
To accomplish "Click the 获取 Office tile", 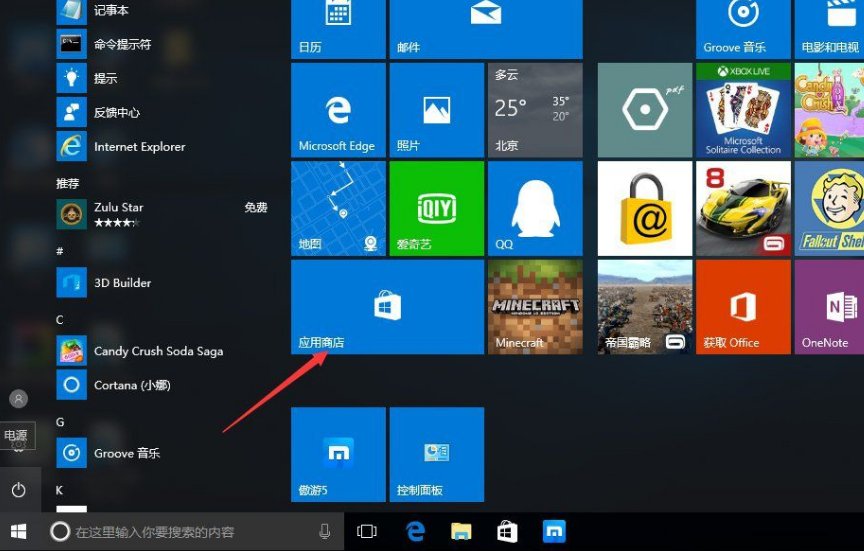I will click(x=743, y=307).
